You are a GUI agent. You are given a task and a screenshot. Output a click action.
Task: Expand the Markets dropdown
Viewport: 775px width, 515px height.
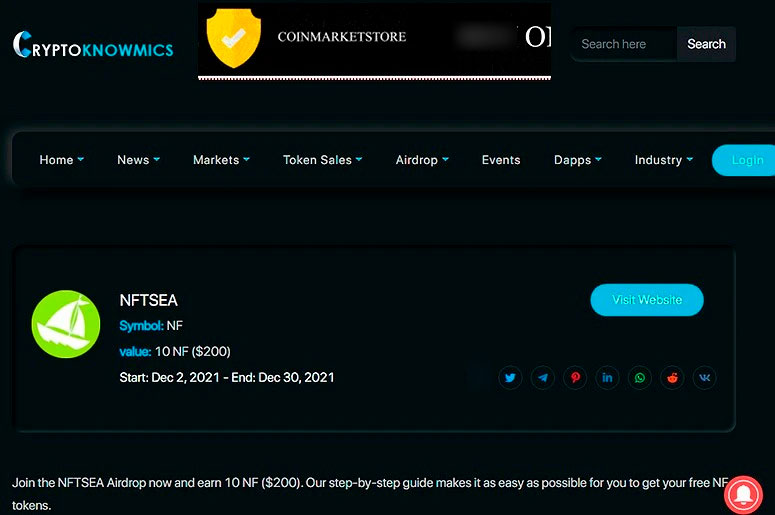221,160
